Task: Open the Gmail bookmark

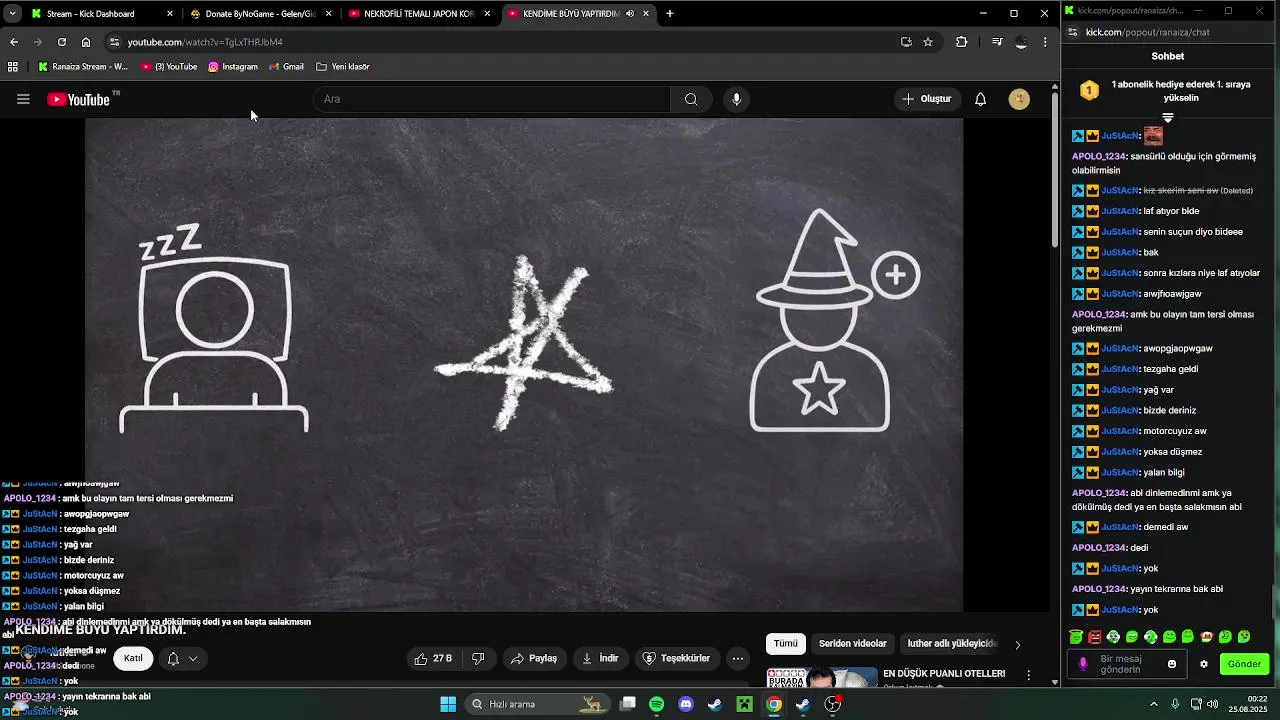Action: pos(286,67)
